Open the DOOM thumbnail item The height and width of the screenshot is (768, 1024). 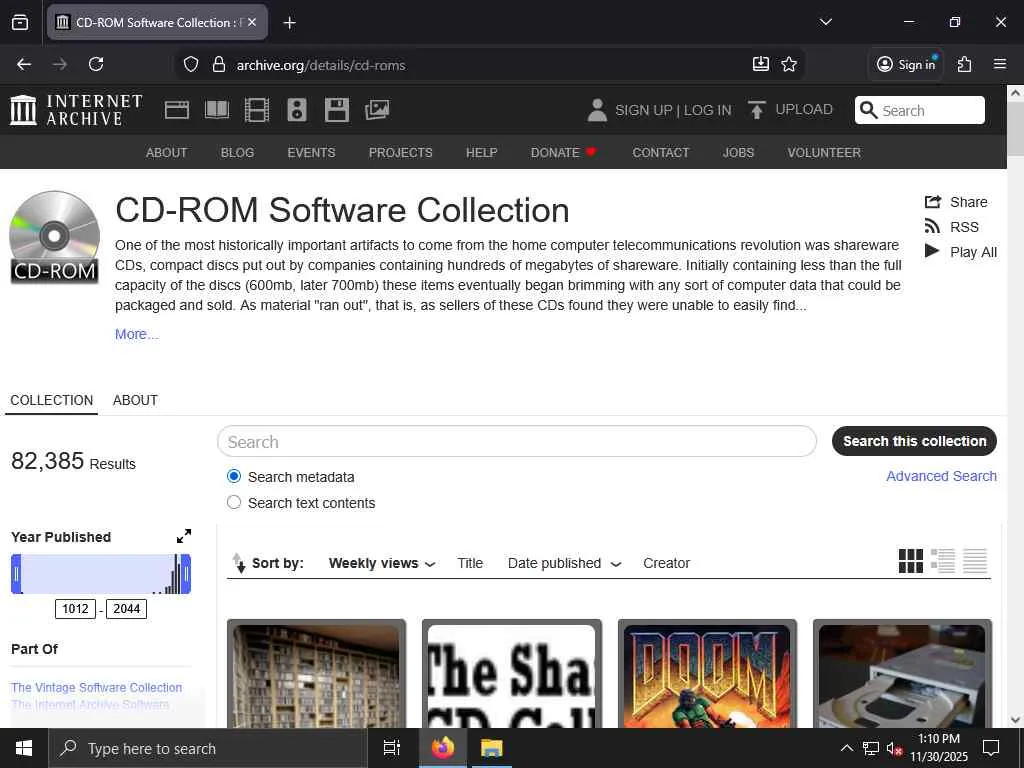(x=707, y=674)
